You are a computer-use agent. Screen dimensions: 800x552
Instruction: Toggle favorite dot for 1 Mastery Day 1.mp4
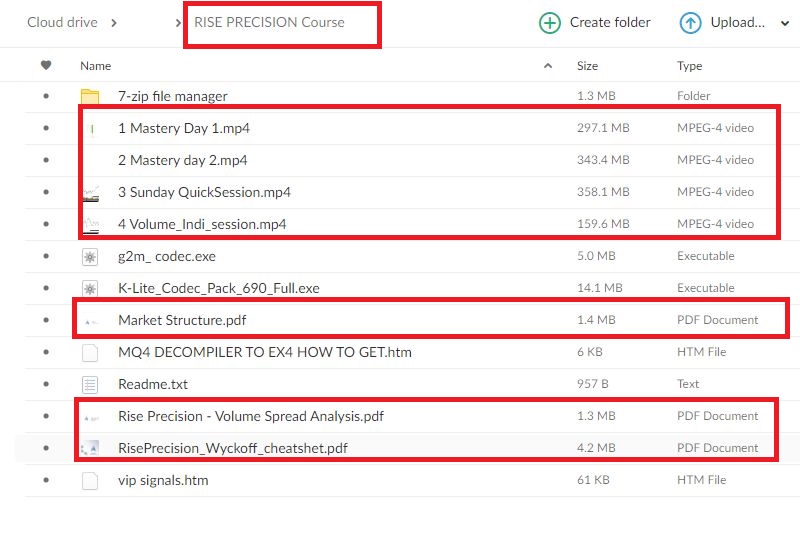46,128
